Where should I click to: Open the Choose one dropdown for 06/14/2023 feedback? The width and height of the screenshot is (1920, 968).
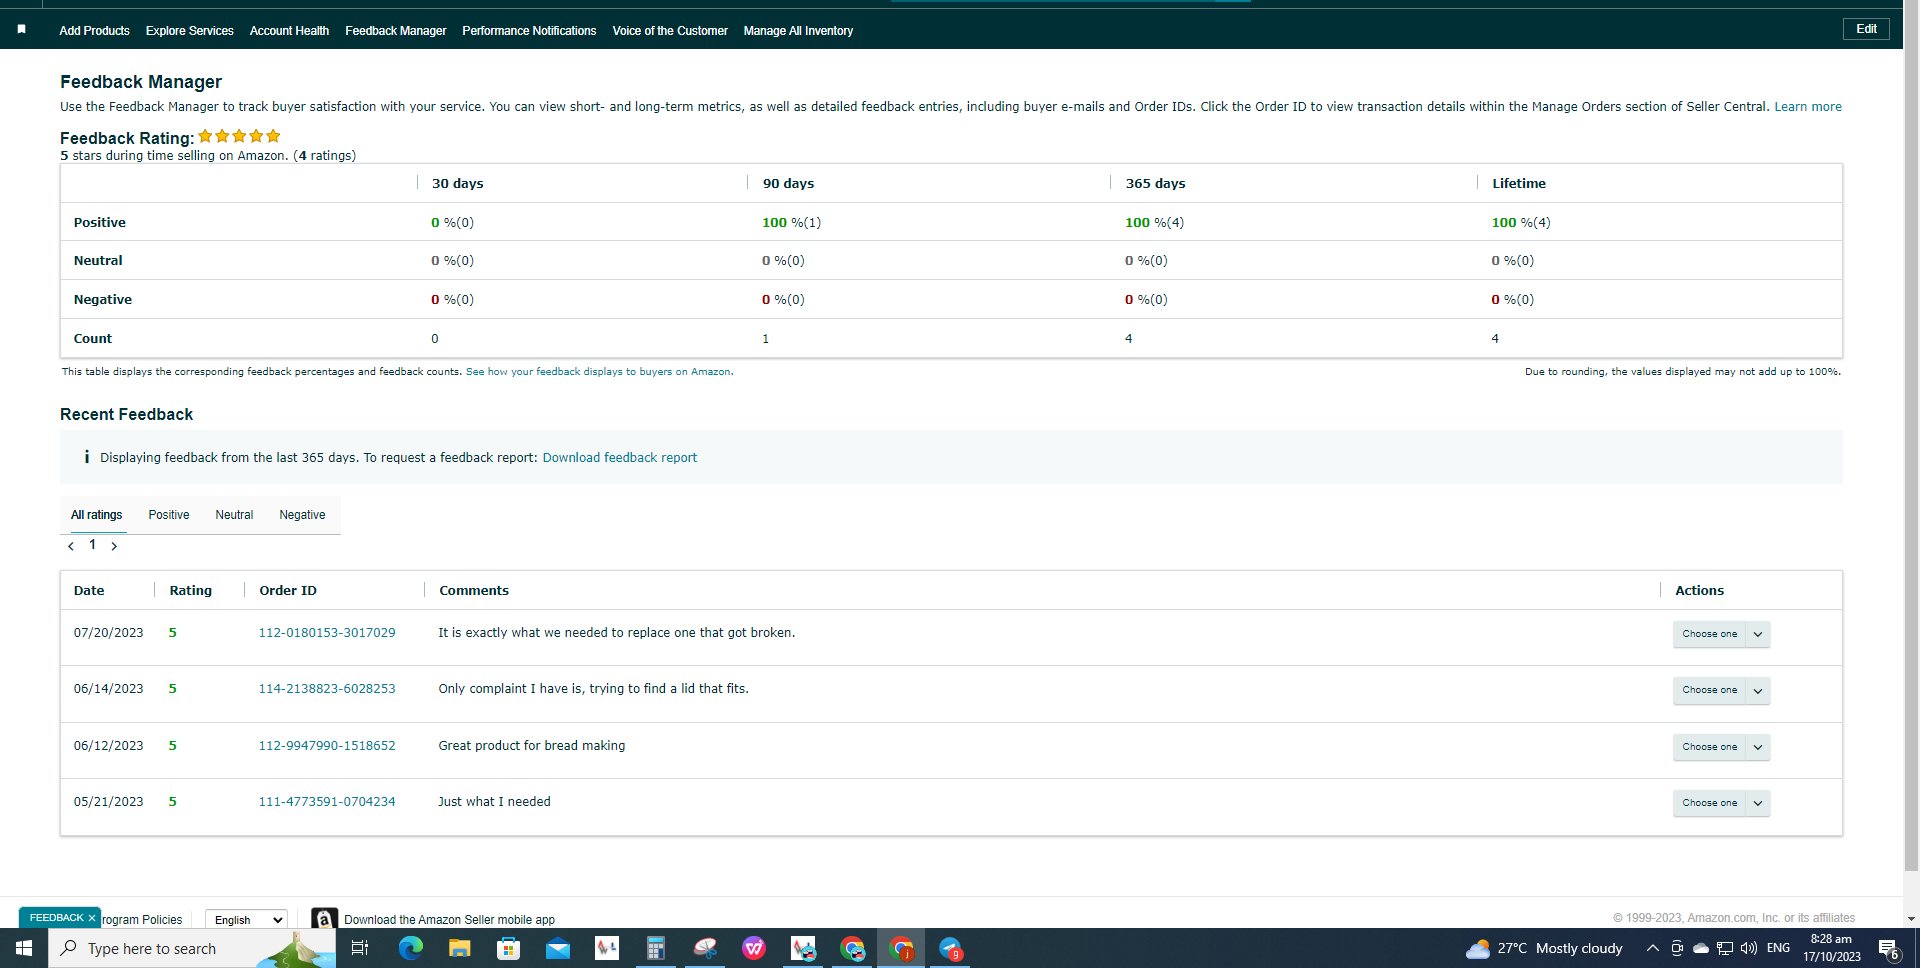click(1721, 690)
